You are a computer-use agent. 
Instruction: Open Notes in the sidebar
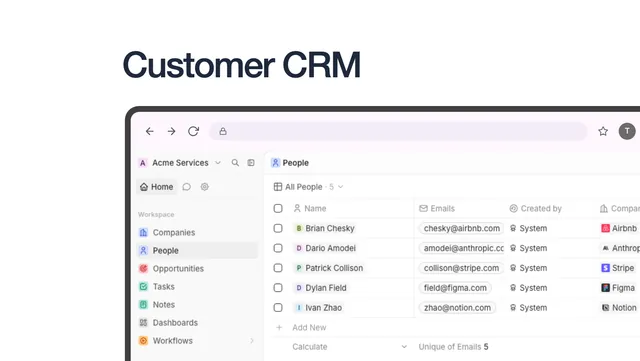pyautogui.click(x=198, y=305)
